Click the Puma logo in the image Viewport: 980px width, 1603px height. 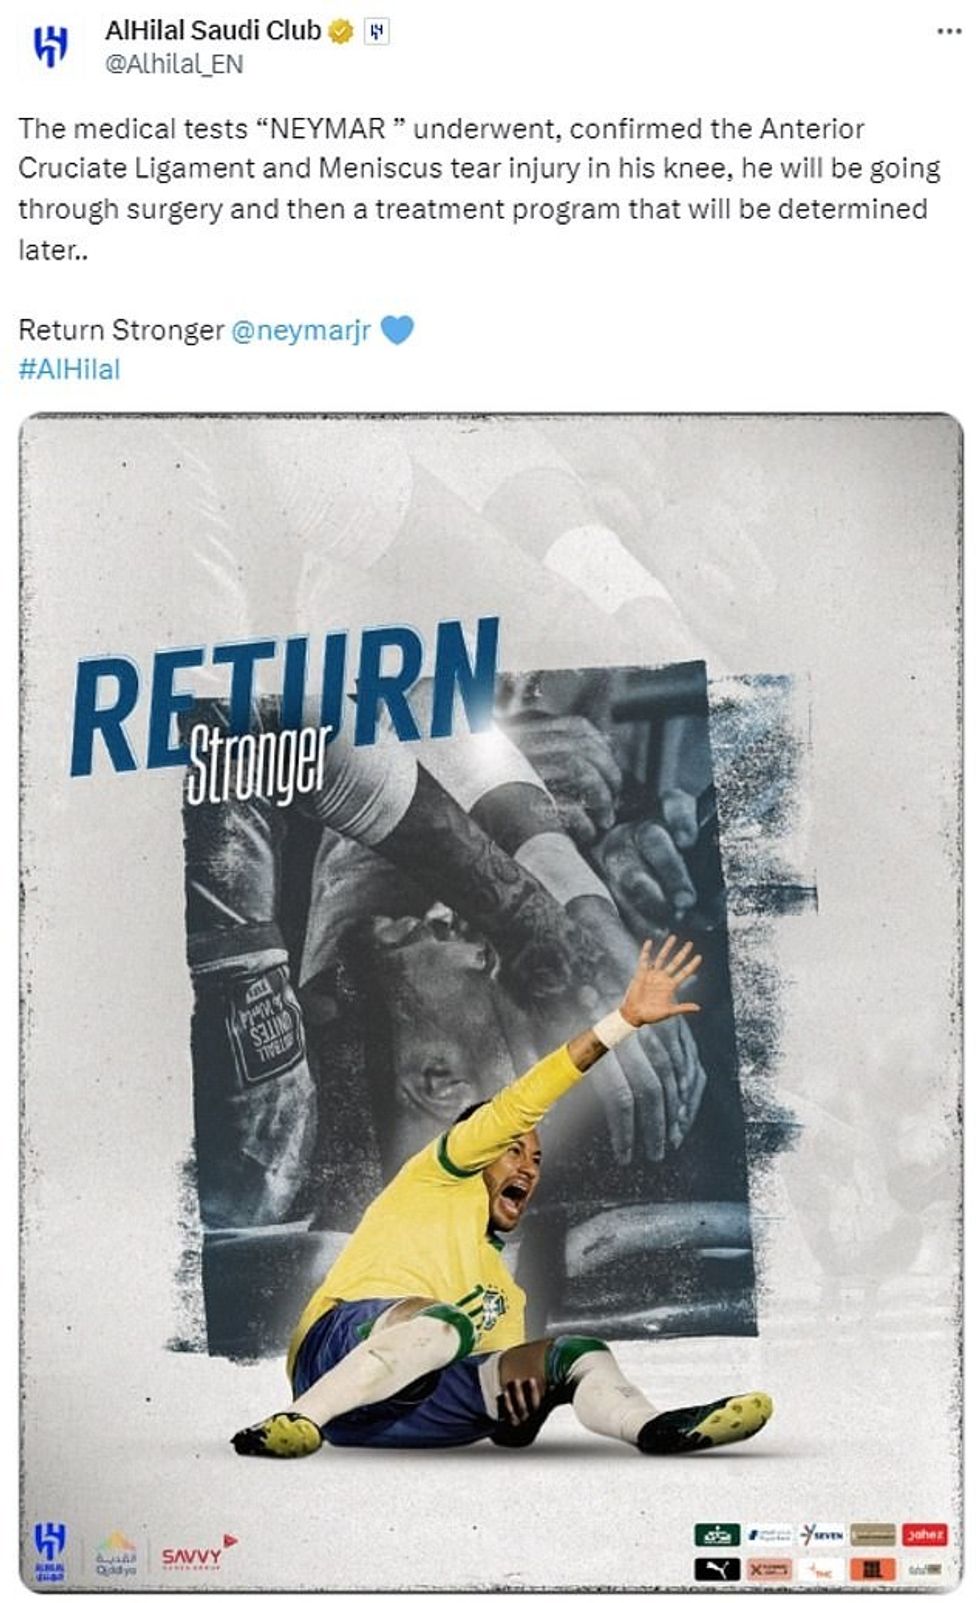[x=717, y=1569]
